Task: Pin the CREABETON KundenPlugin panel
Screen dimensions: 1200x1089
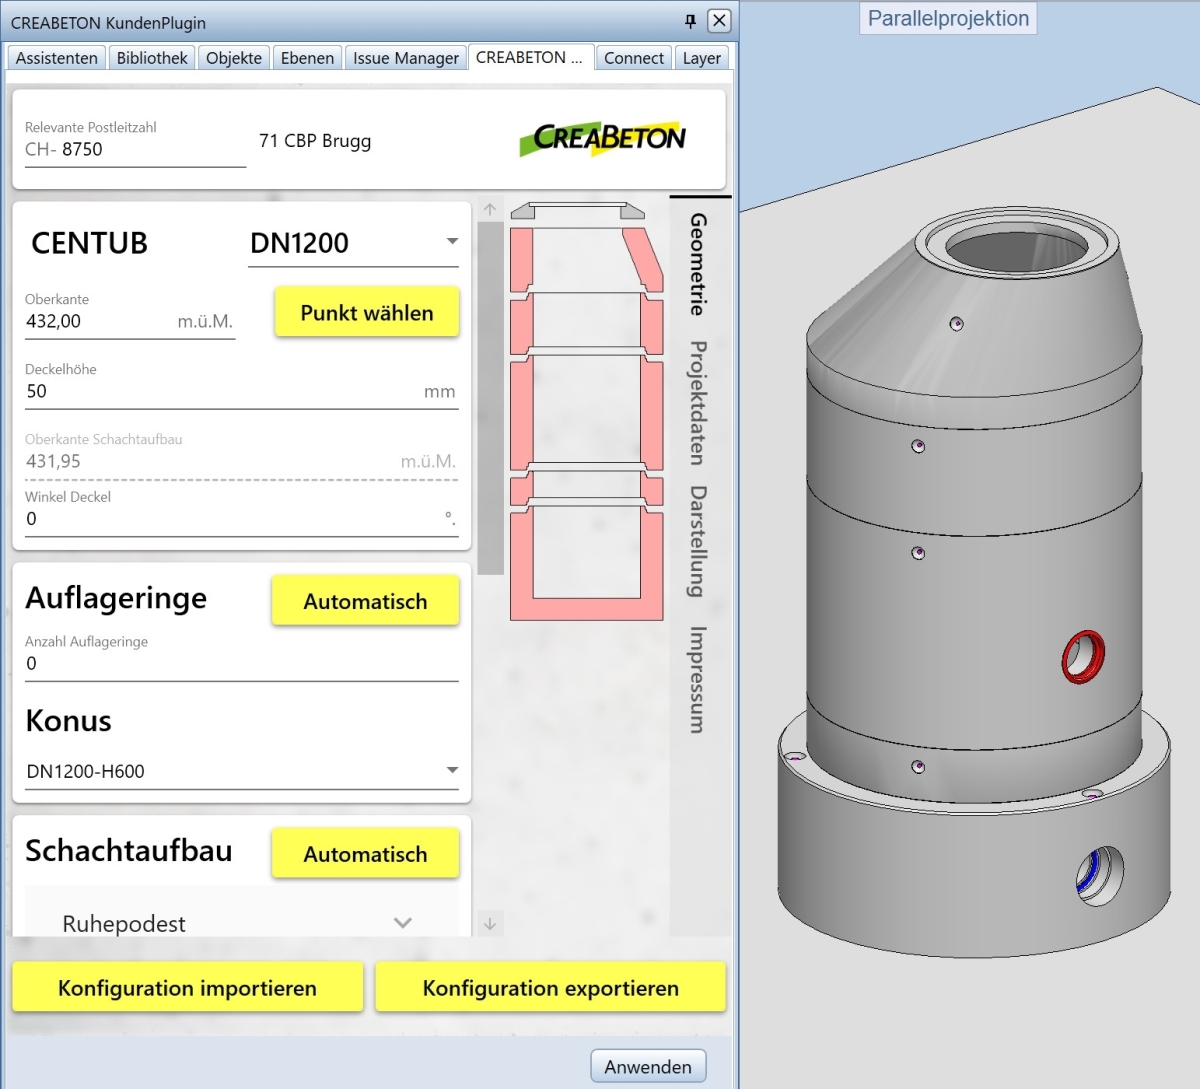Action: coord(690,21)
